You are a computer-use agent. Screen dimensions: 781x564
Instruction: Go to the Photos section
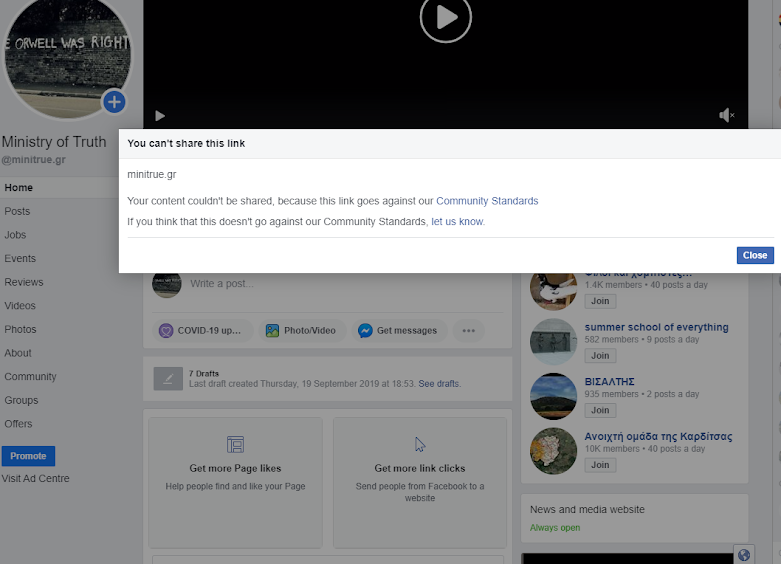[x=20, y=329]
